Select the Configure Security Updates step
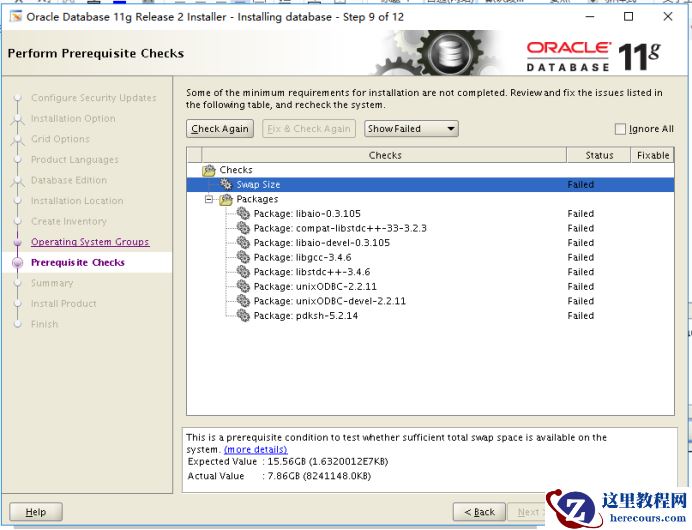The height and width of the screenshot is (530, 692). 94,98
